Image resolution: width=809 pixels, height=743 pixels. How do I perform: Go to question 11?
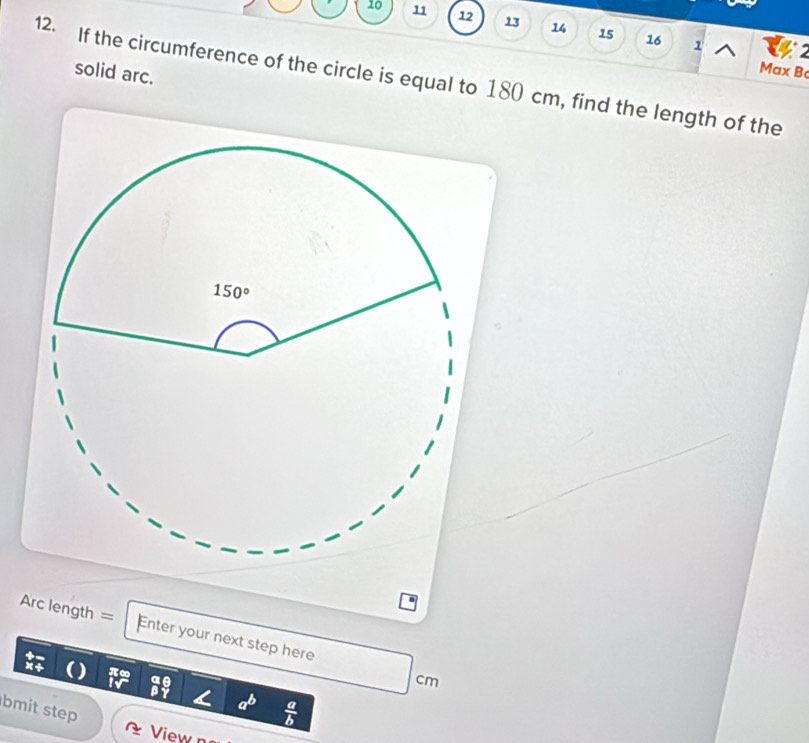click(419, 11)
